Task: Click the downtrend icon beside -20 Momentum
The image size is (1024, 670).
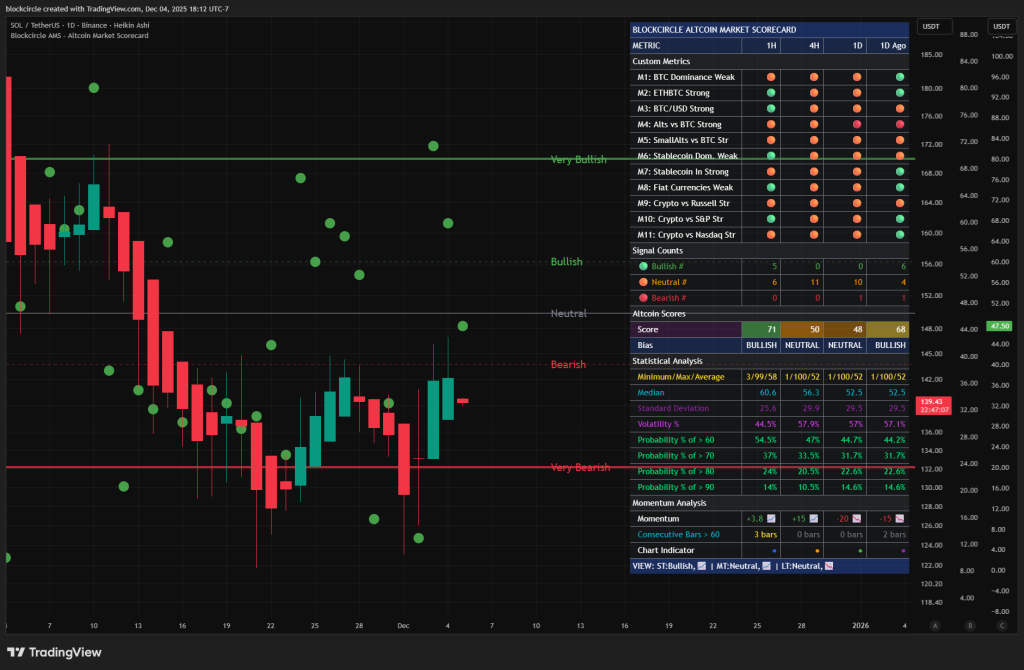Action: (x=858, y=518)
